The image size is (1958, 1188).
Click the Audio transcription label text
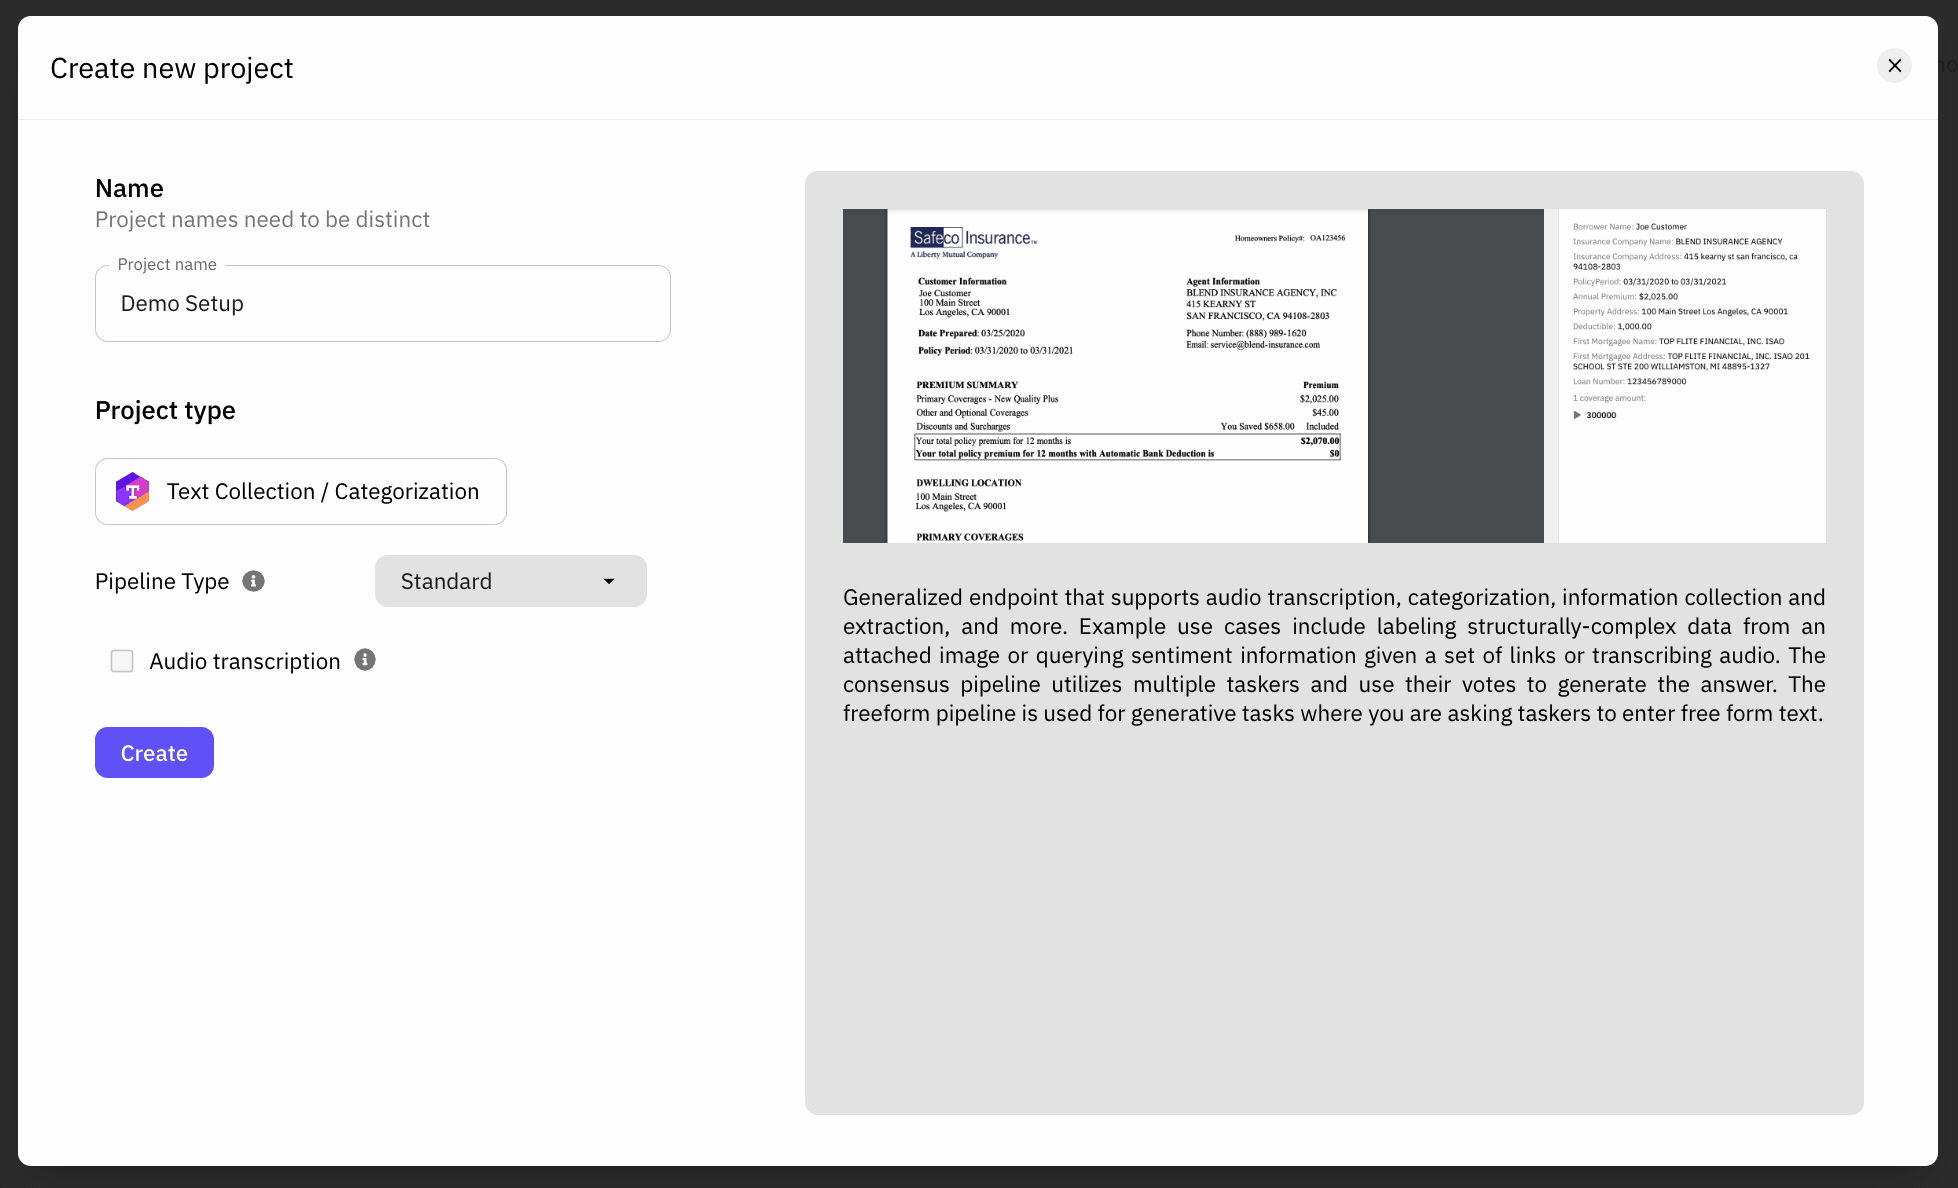245,661
